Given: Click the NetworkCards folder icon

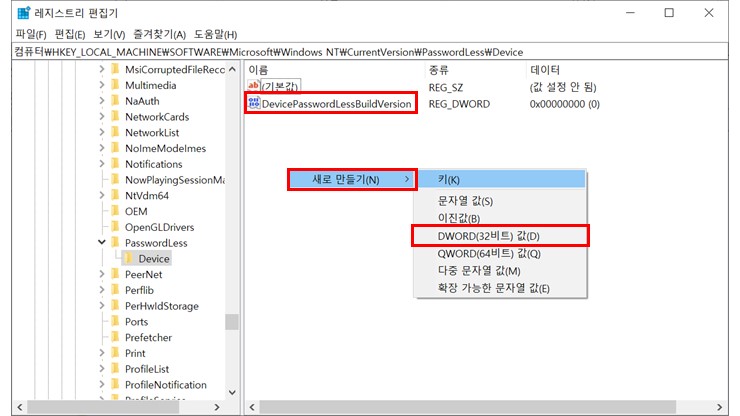Looking at the screenshot, I should click(x=115, y=117).
